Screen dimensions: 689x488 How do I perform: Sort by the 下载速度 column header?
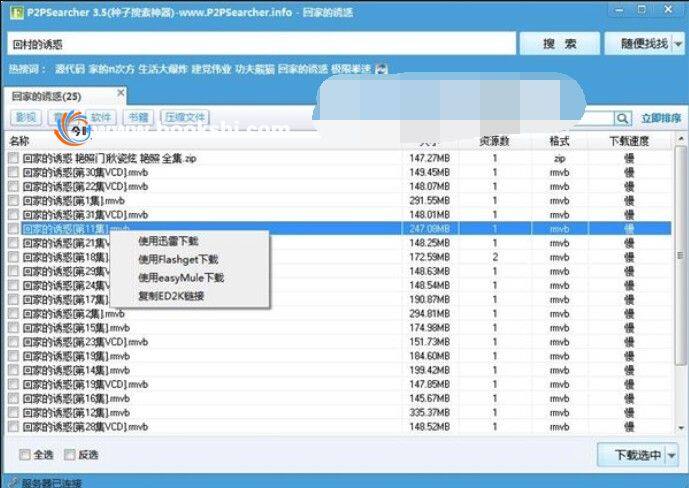(629, 141)
